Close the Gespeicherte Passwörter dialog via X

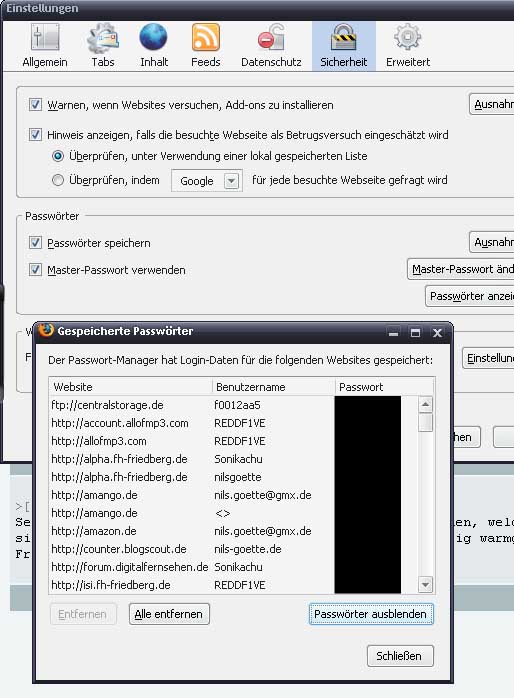[437, 333]
